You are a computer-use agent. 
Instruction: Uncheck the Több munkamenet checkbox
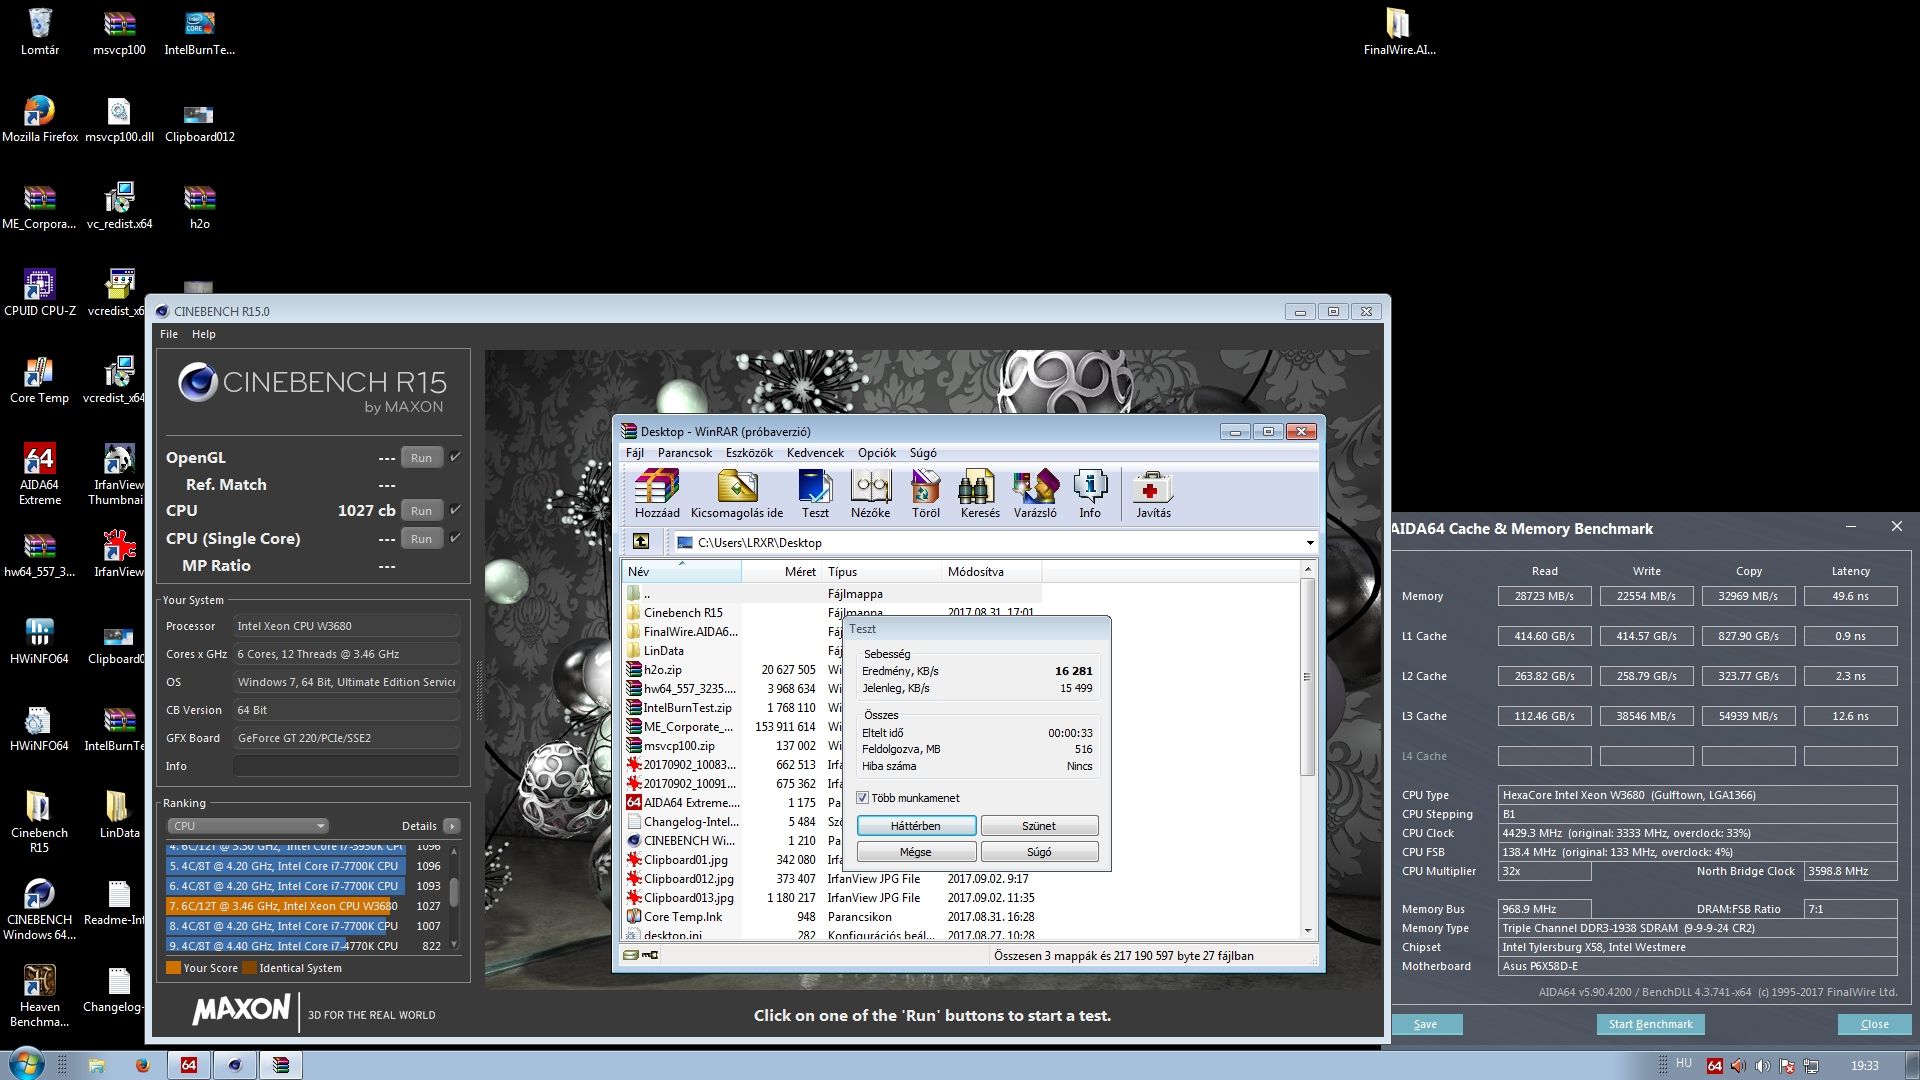tap(863, 798)
